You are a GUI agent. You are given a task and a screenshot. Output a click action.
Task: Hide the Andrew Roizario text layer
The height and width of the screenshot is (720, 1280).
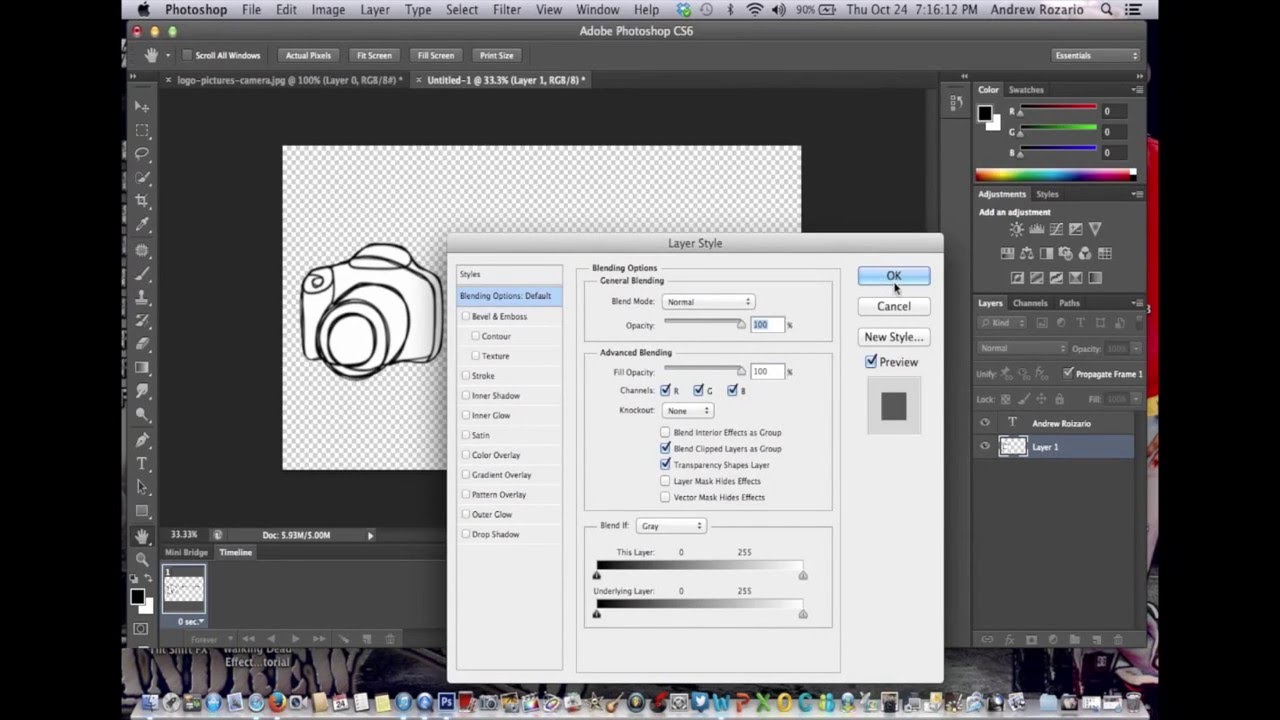(x=985, y=423)
